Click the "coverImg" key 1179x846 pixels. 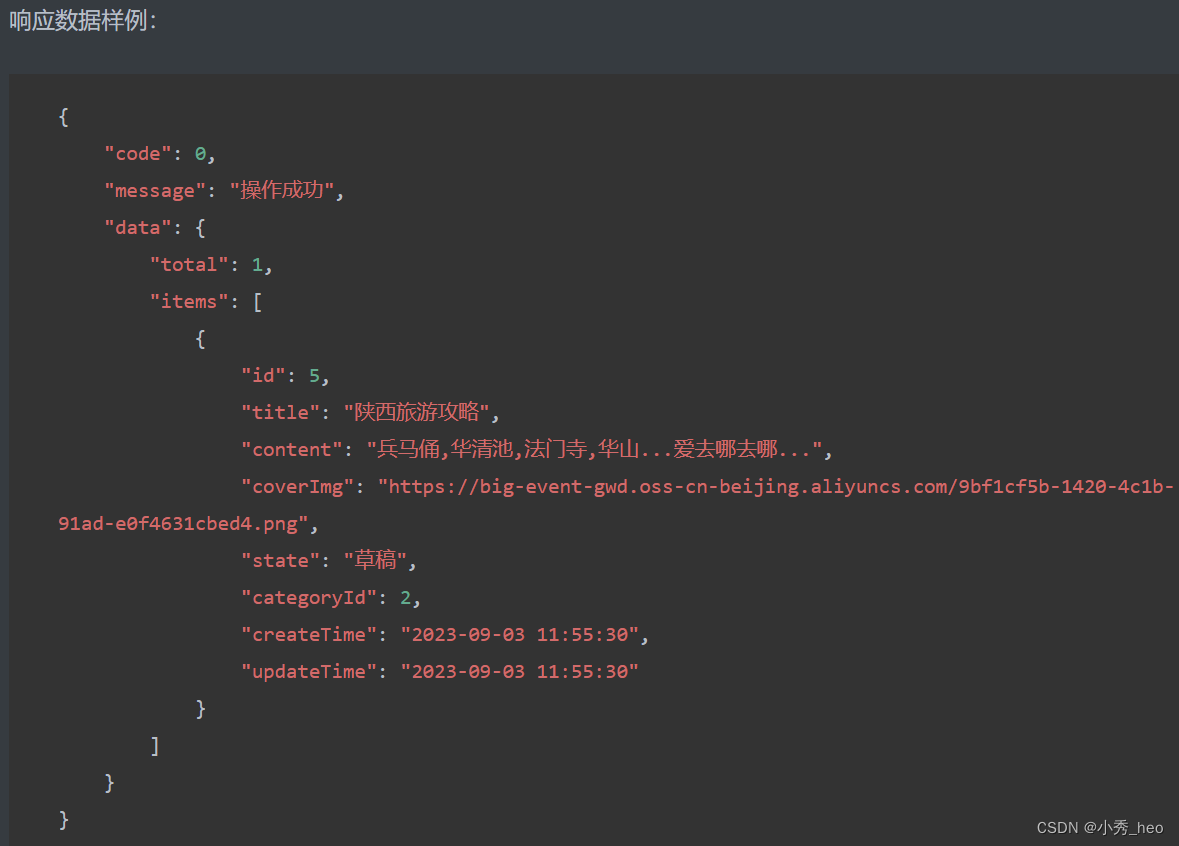[297, 487]
